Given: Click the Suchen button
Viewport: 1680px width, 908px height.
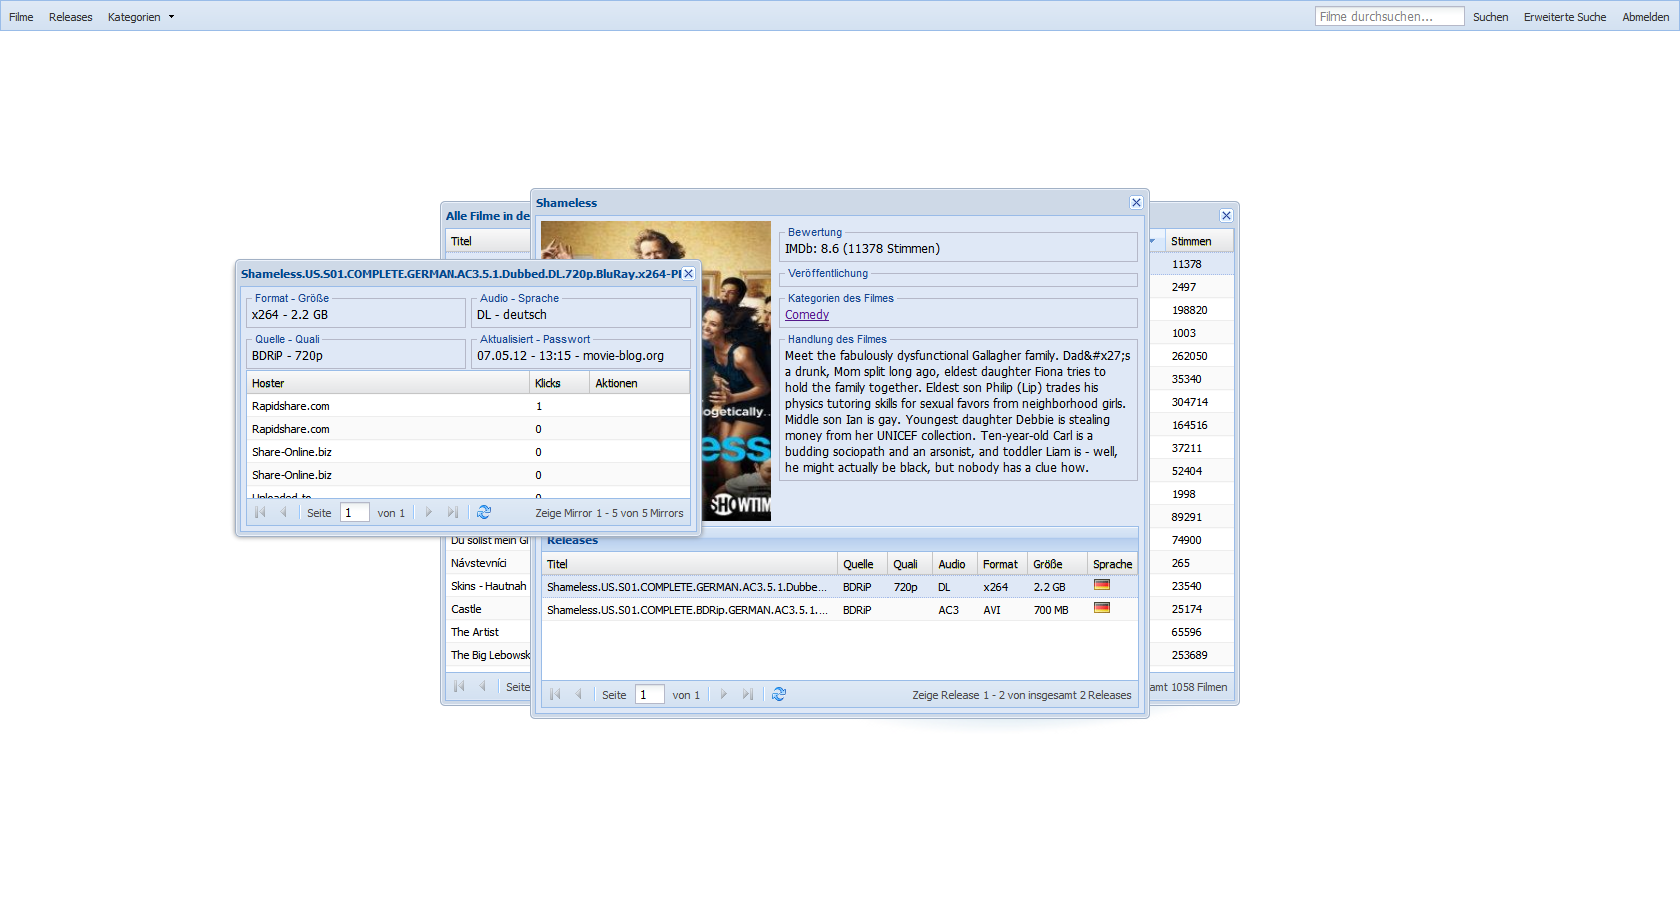Looking at the screenshot, I should pos(1490,17).
